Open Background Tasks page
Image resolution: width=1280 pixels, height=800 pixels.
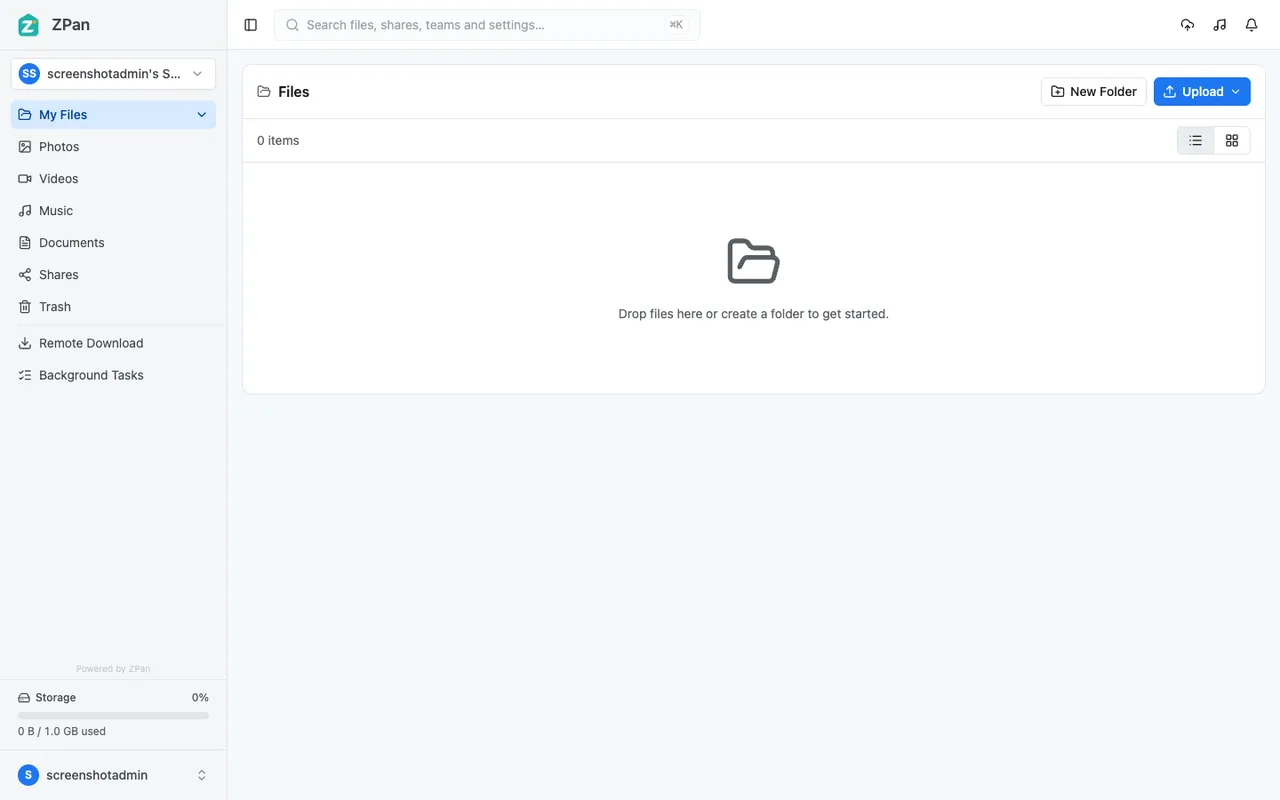pos(113,375)
